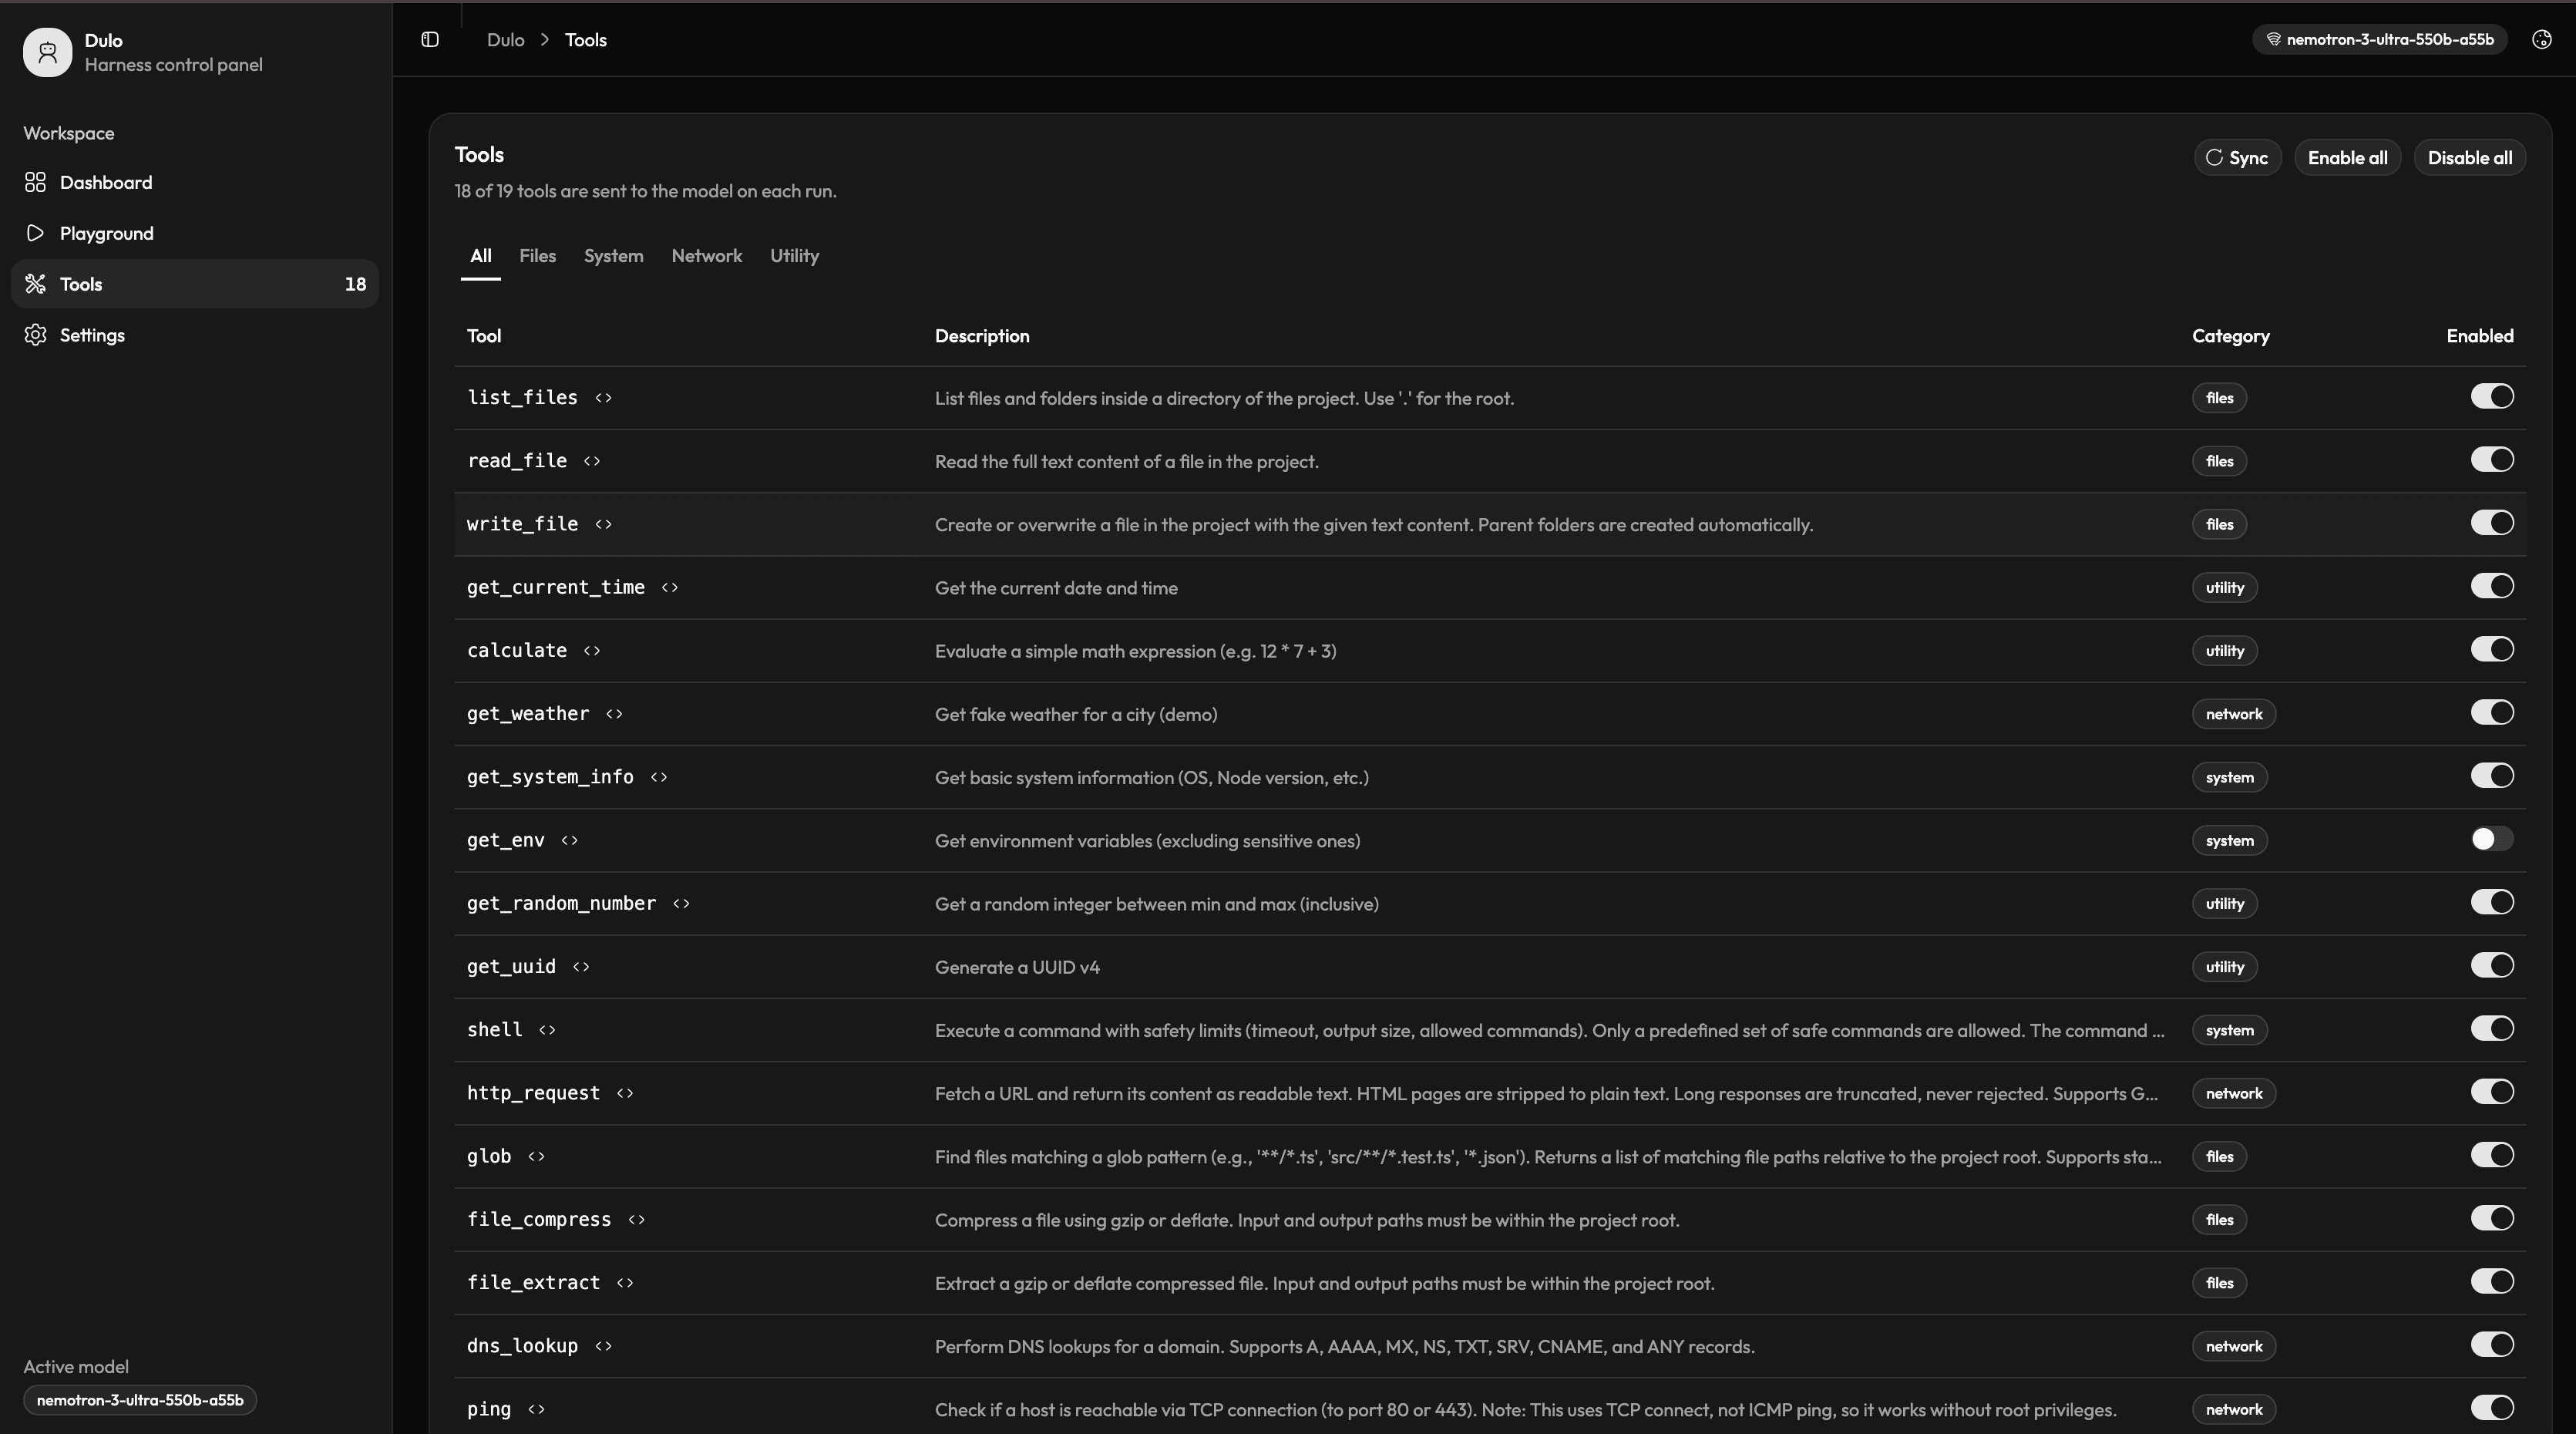Toggle off get_uuid tool
This screenshot has width=2576, height=1434.
click(2491, 966)
